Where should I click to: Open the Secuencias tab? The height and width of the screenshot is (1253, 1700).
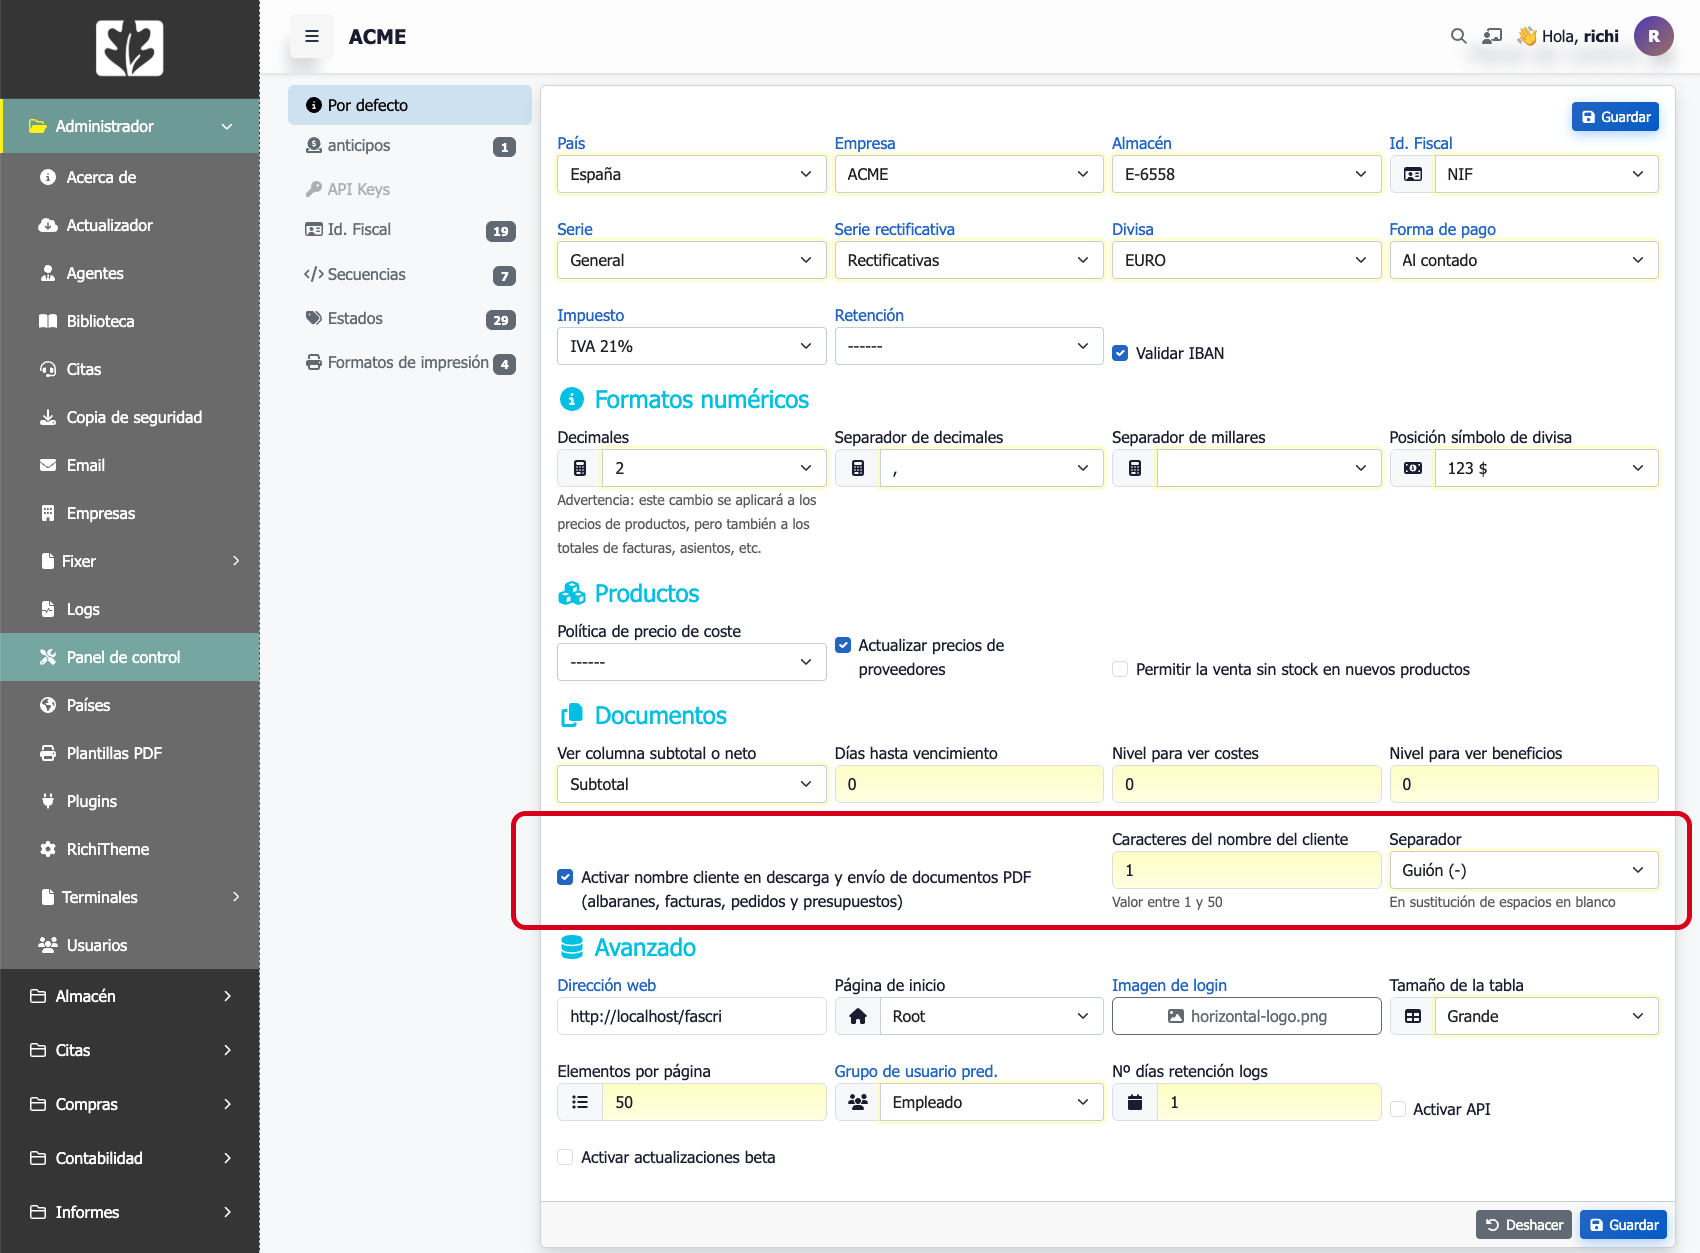pos(366,274)
